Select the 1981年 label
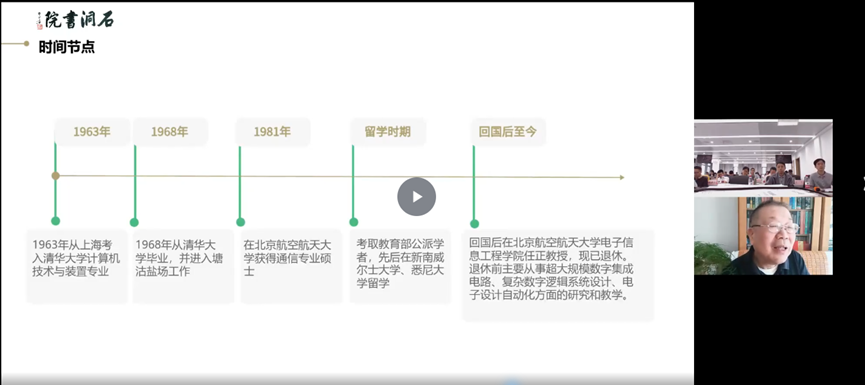Screen dimensions: 865x385 point(273,132)
